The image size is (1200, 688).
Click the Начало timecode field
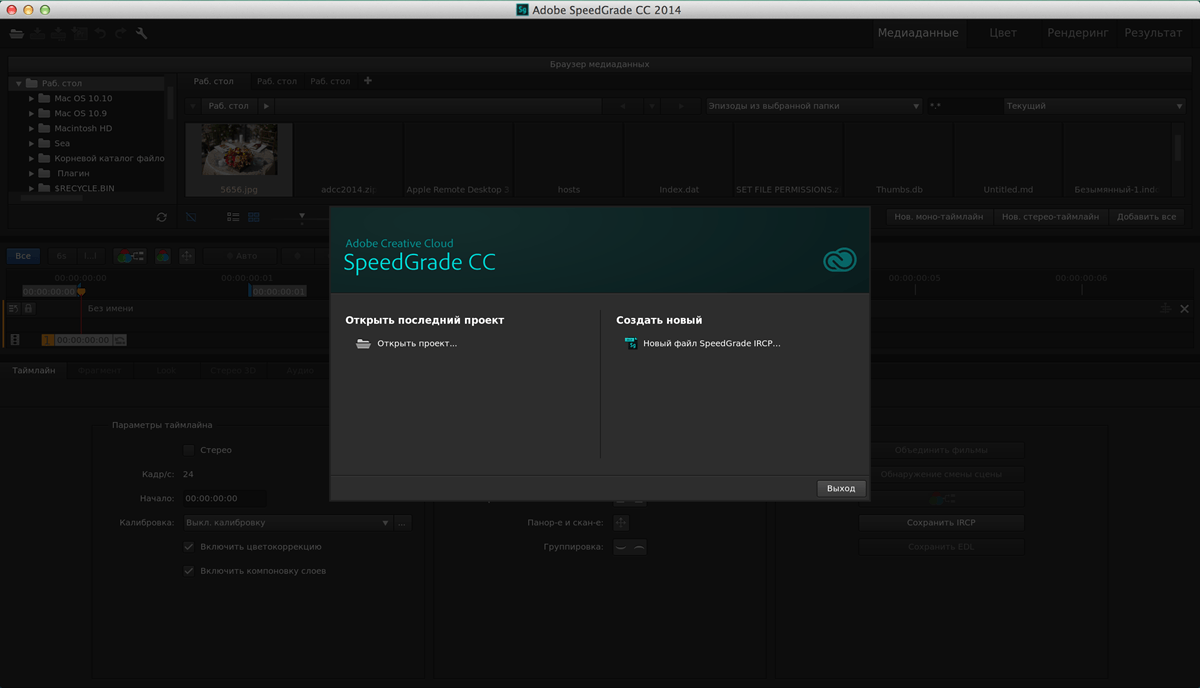pos(224,498)
